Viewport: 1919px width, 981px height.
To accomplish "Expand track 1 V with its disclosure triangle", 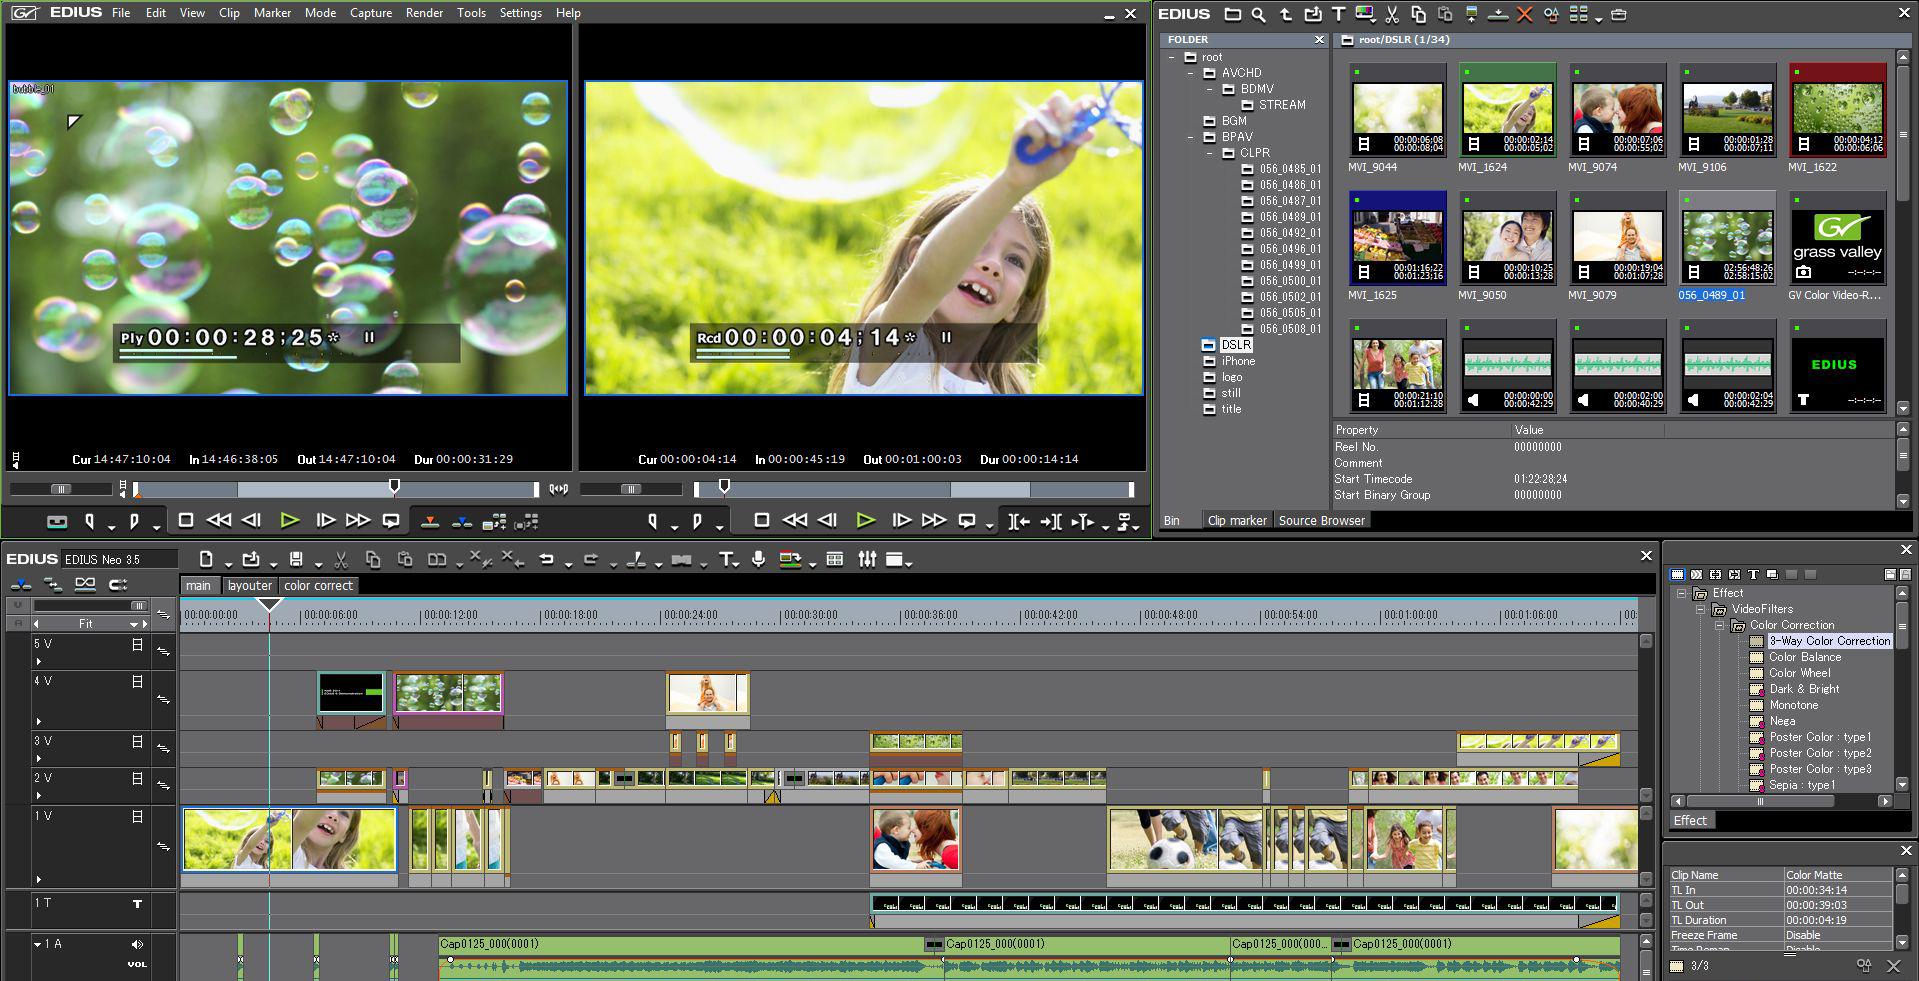I will [x=39, y=879].
